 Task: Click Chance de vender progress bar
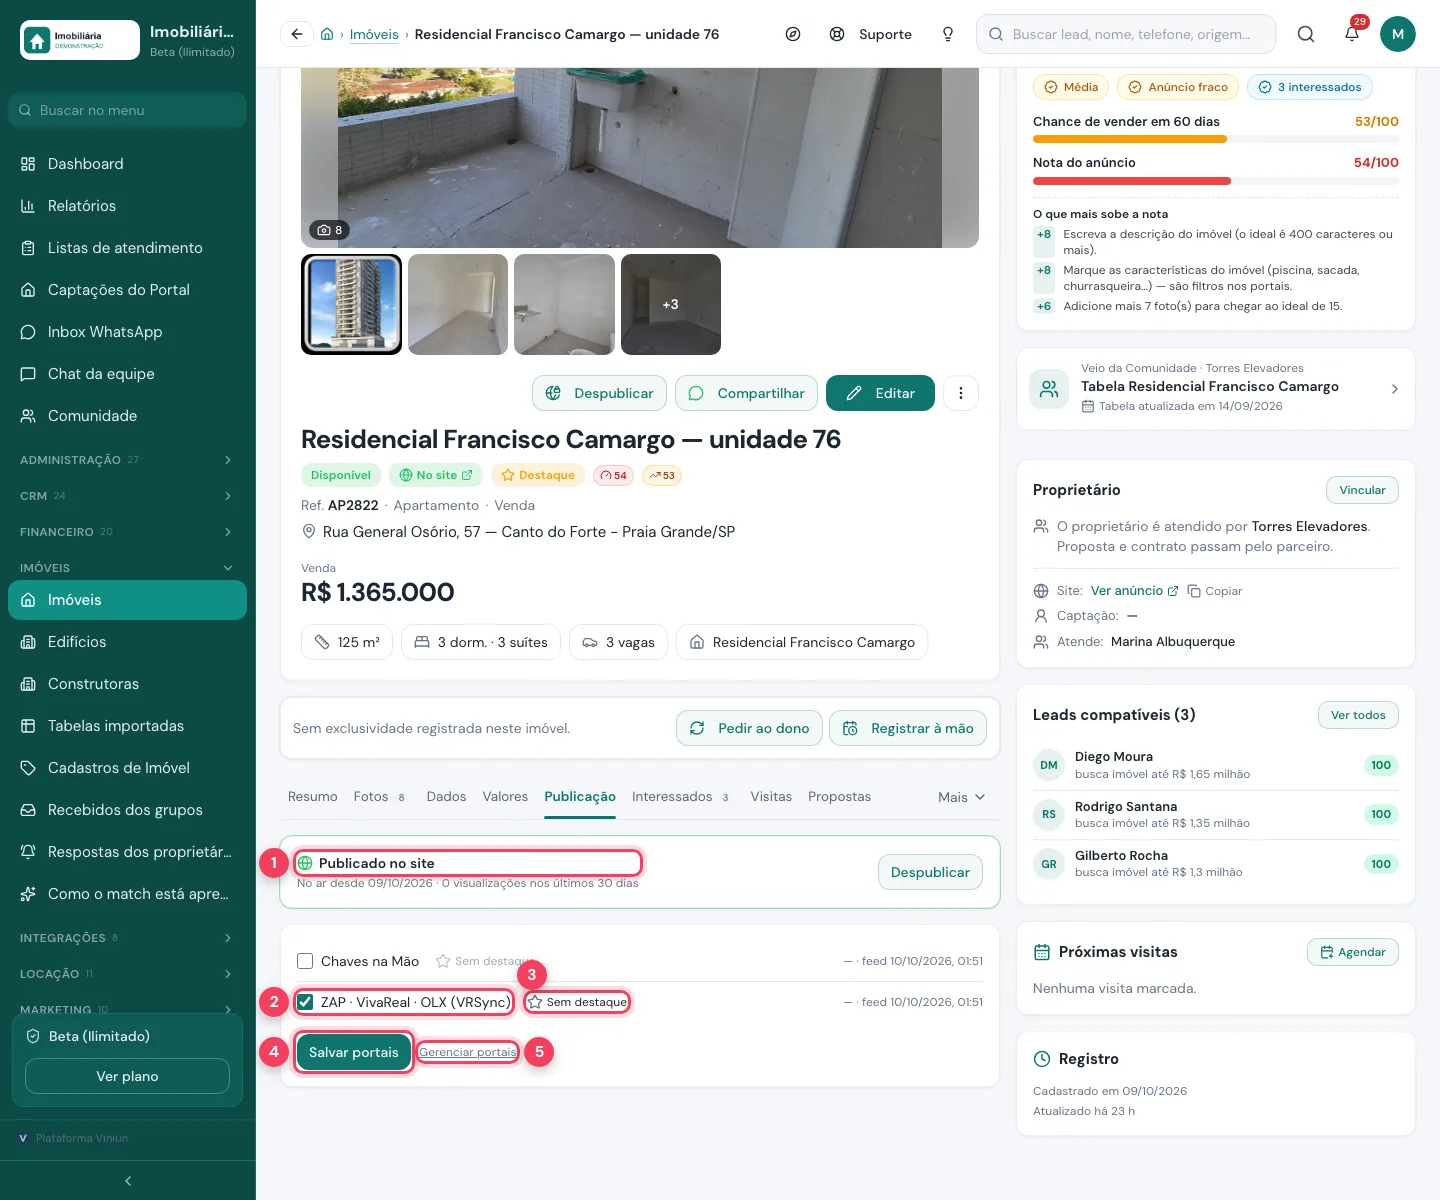pos(1216,139)
